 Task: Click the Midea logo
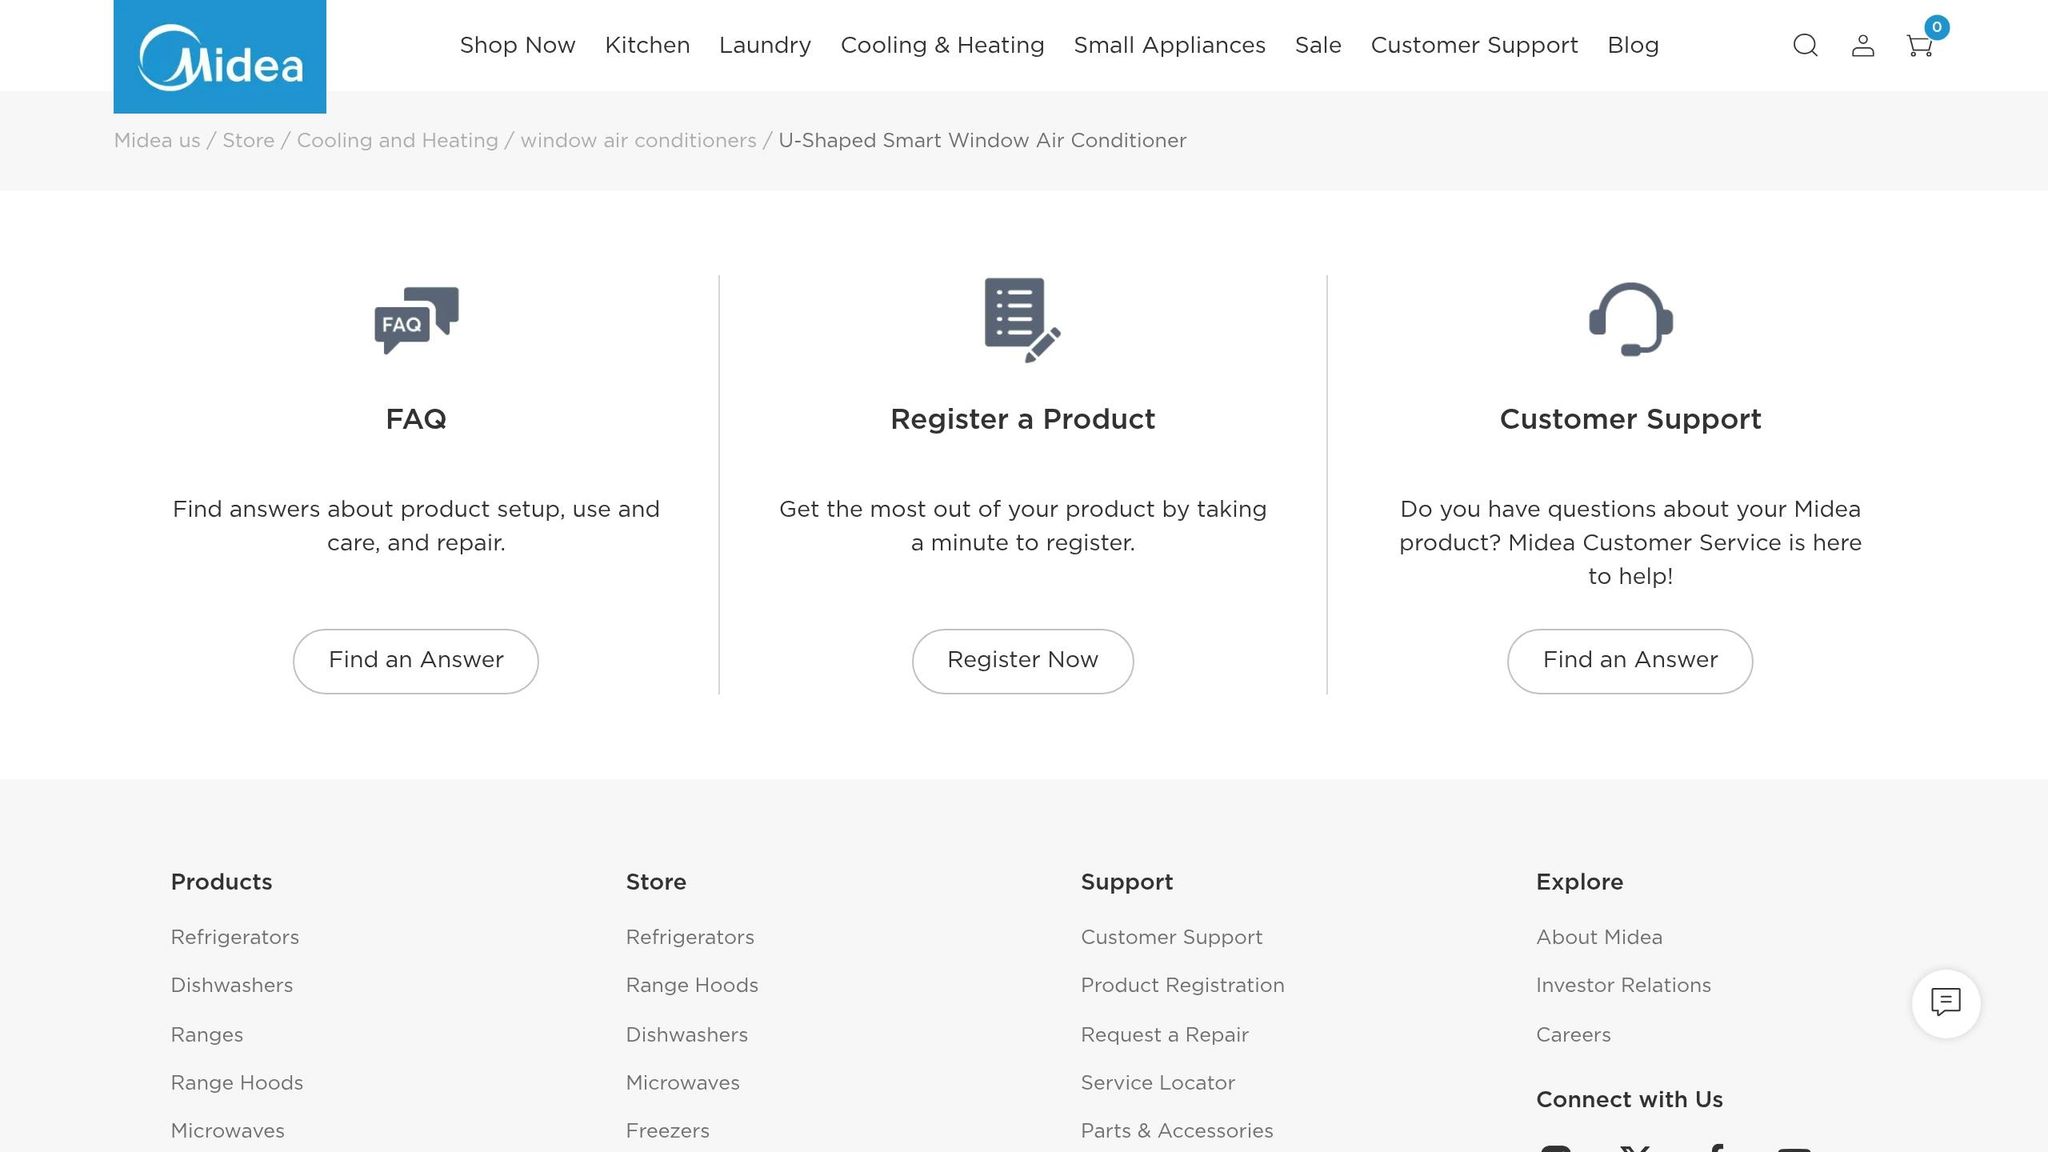tap(220, 57)
